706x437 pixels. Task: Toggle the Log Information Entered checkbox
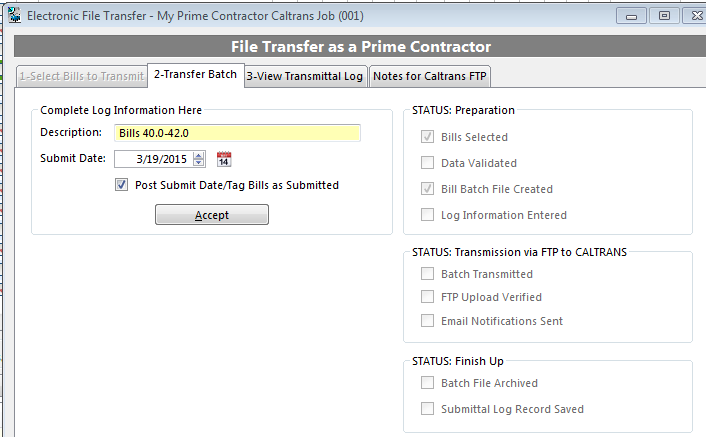click(427, 215)
